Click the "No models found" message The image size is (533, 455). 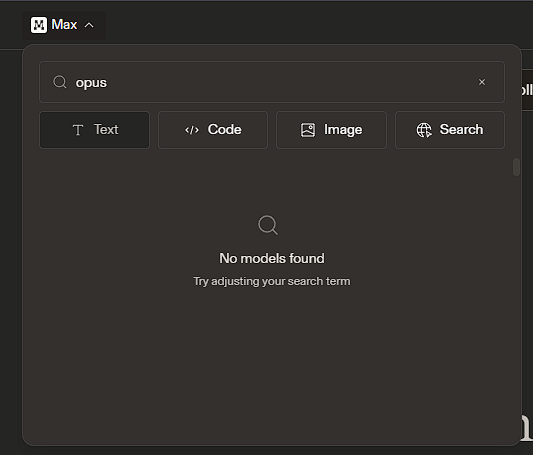pyautogui.click(x=272, y=258)
